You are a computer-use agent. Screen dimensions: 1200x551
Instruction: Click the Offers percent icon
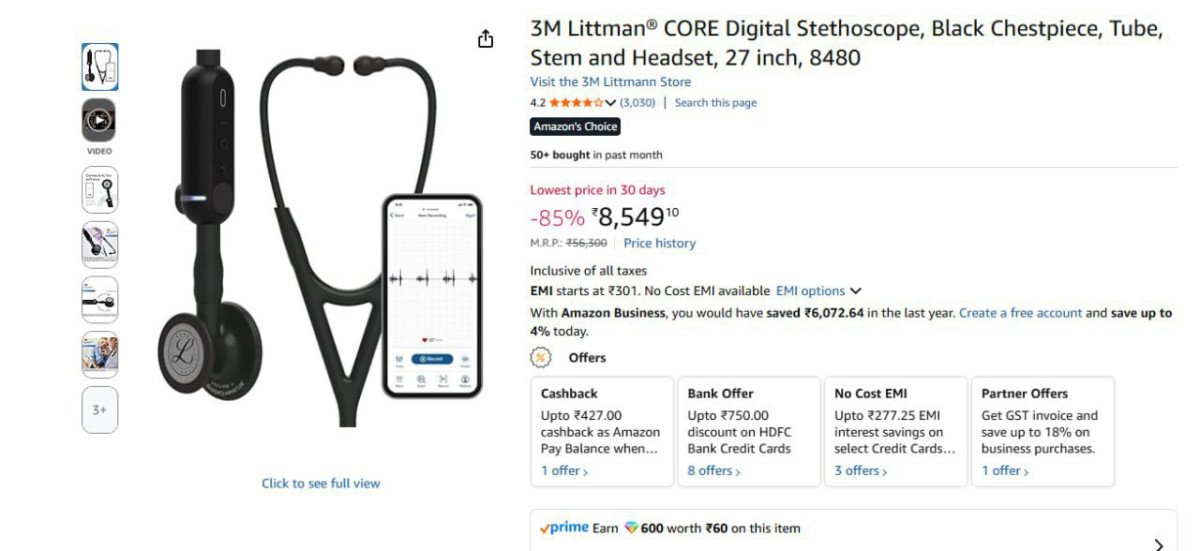tap(541, 357)
